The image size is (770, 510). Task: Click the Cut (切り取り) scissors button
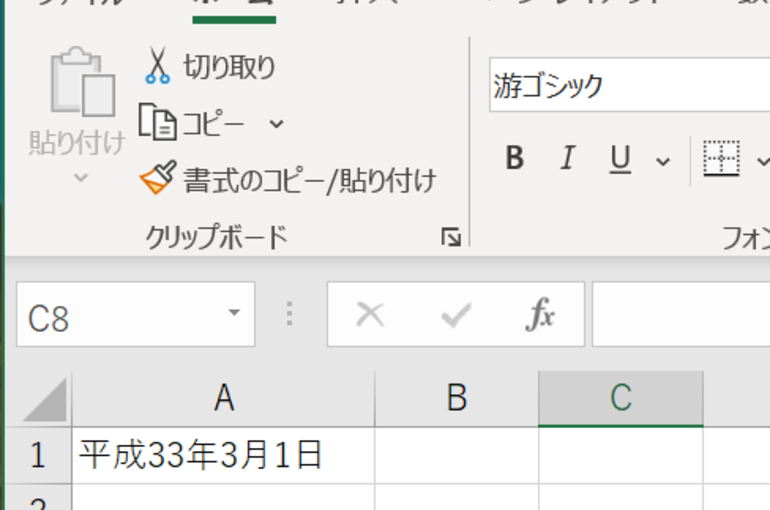click(x=210, y=66)
